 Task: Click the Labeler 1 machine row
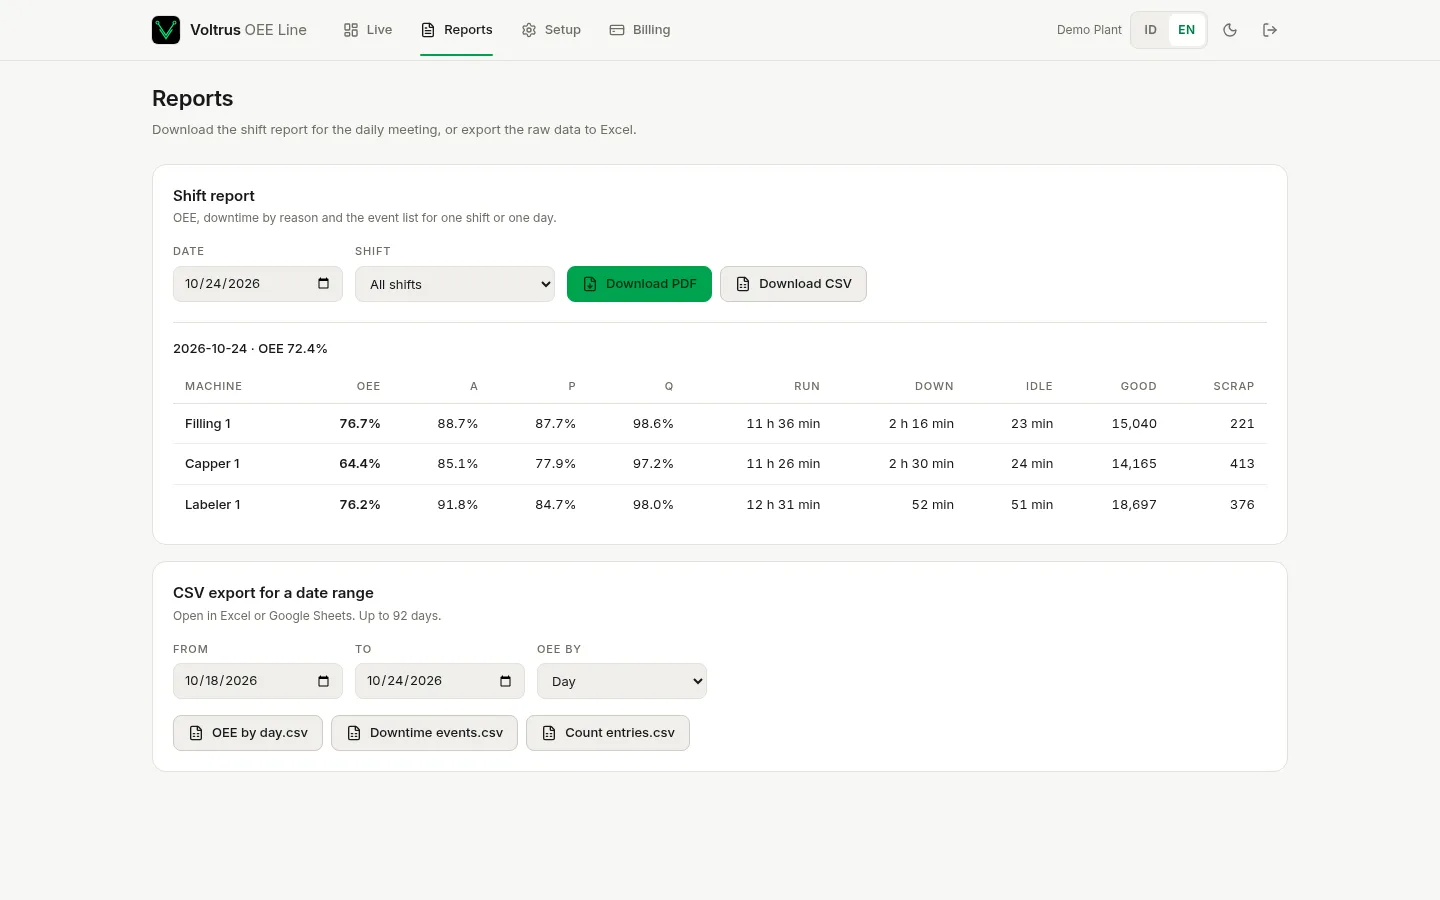720,505
